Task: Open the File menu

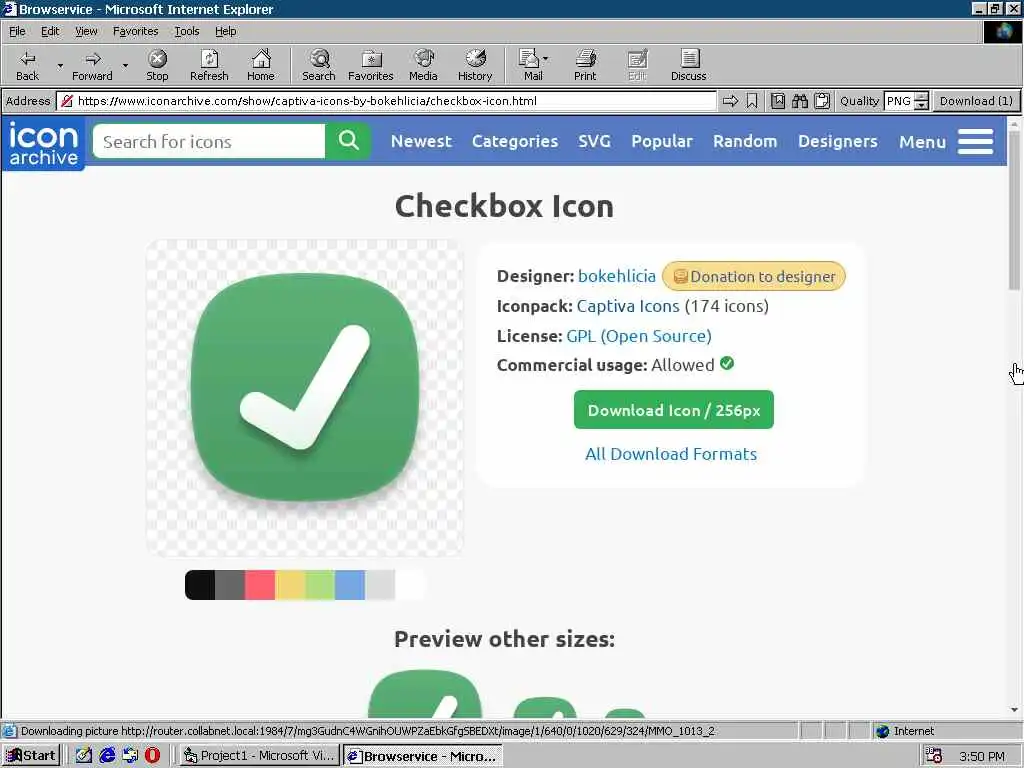Action: (x=17, y=31)
